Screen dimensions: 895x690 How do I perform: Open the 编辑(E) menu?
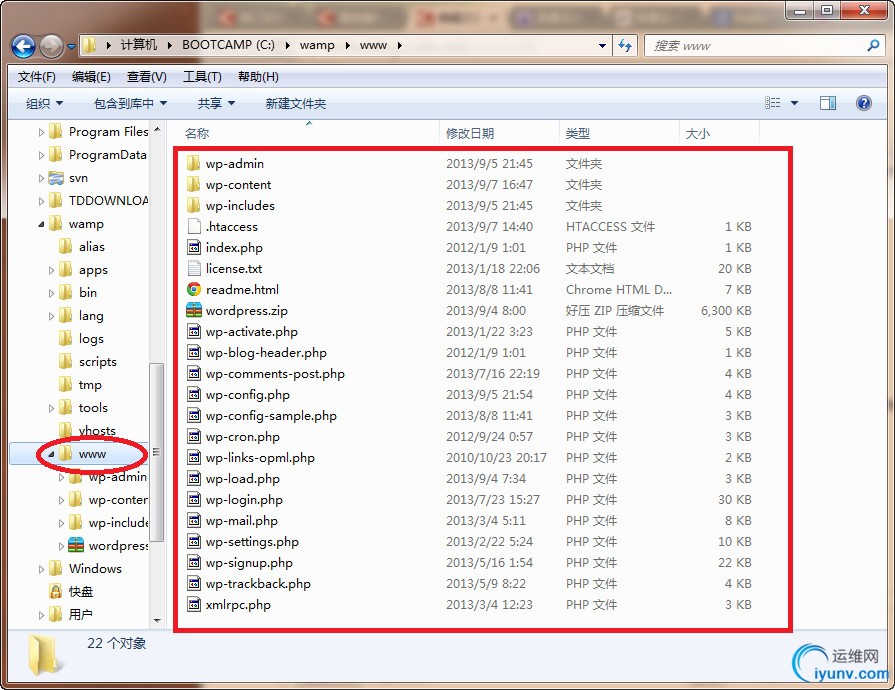point(91,76)
